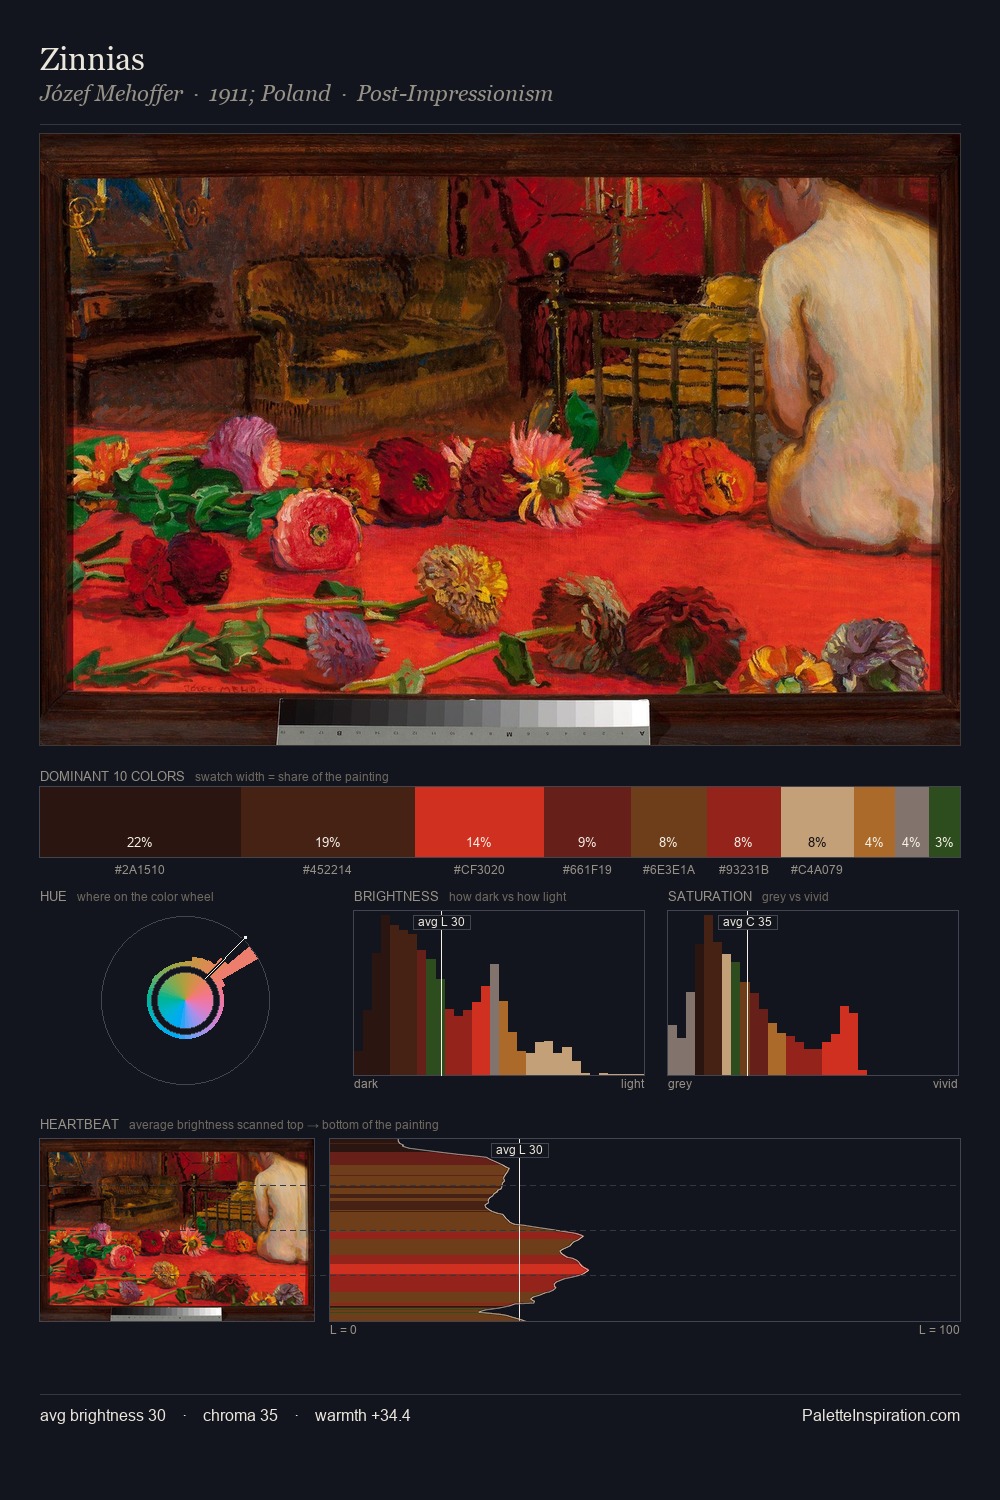The width and height of the screenshot is (1000, 1500).
Task: Click the DOMINANT 10 COLORS heading
Action: [x=112, y=776]
